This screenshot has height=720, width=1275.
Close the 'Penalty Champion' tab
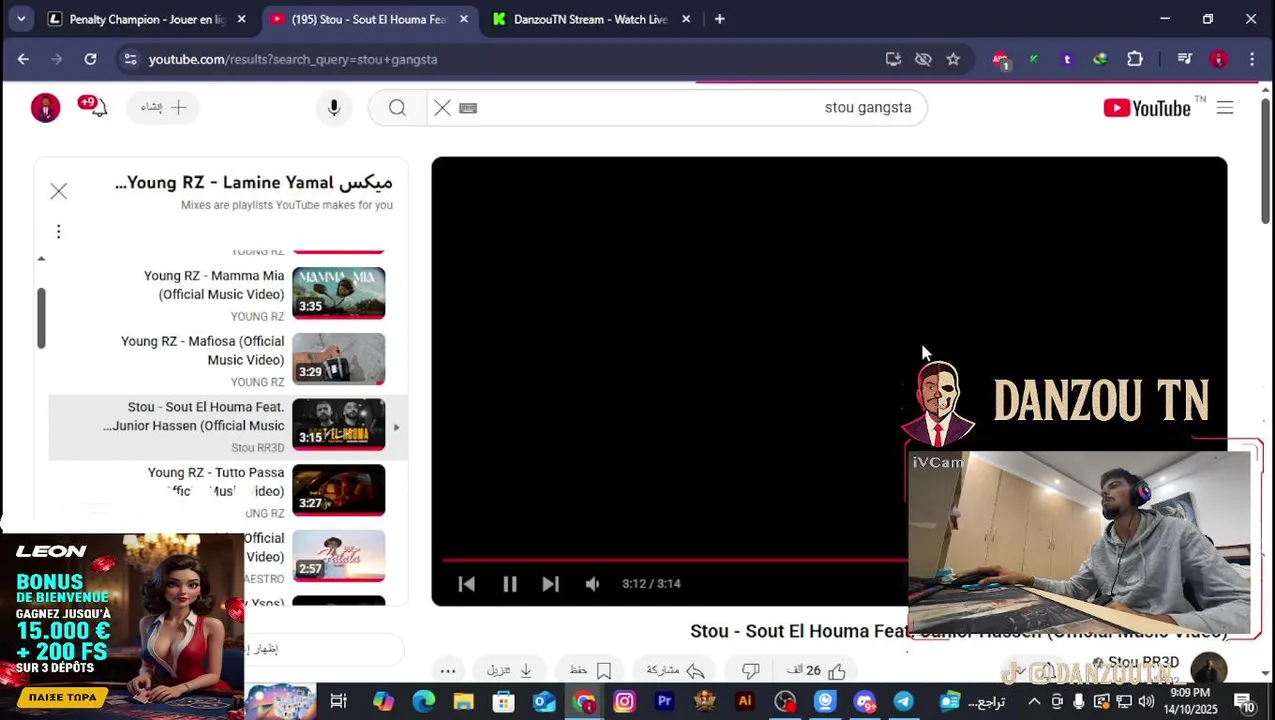(x=241, y=19)
